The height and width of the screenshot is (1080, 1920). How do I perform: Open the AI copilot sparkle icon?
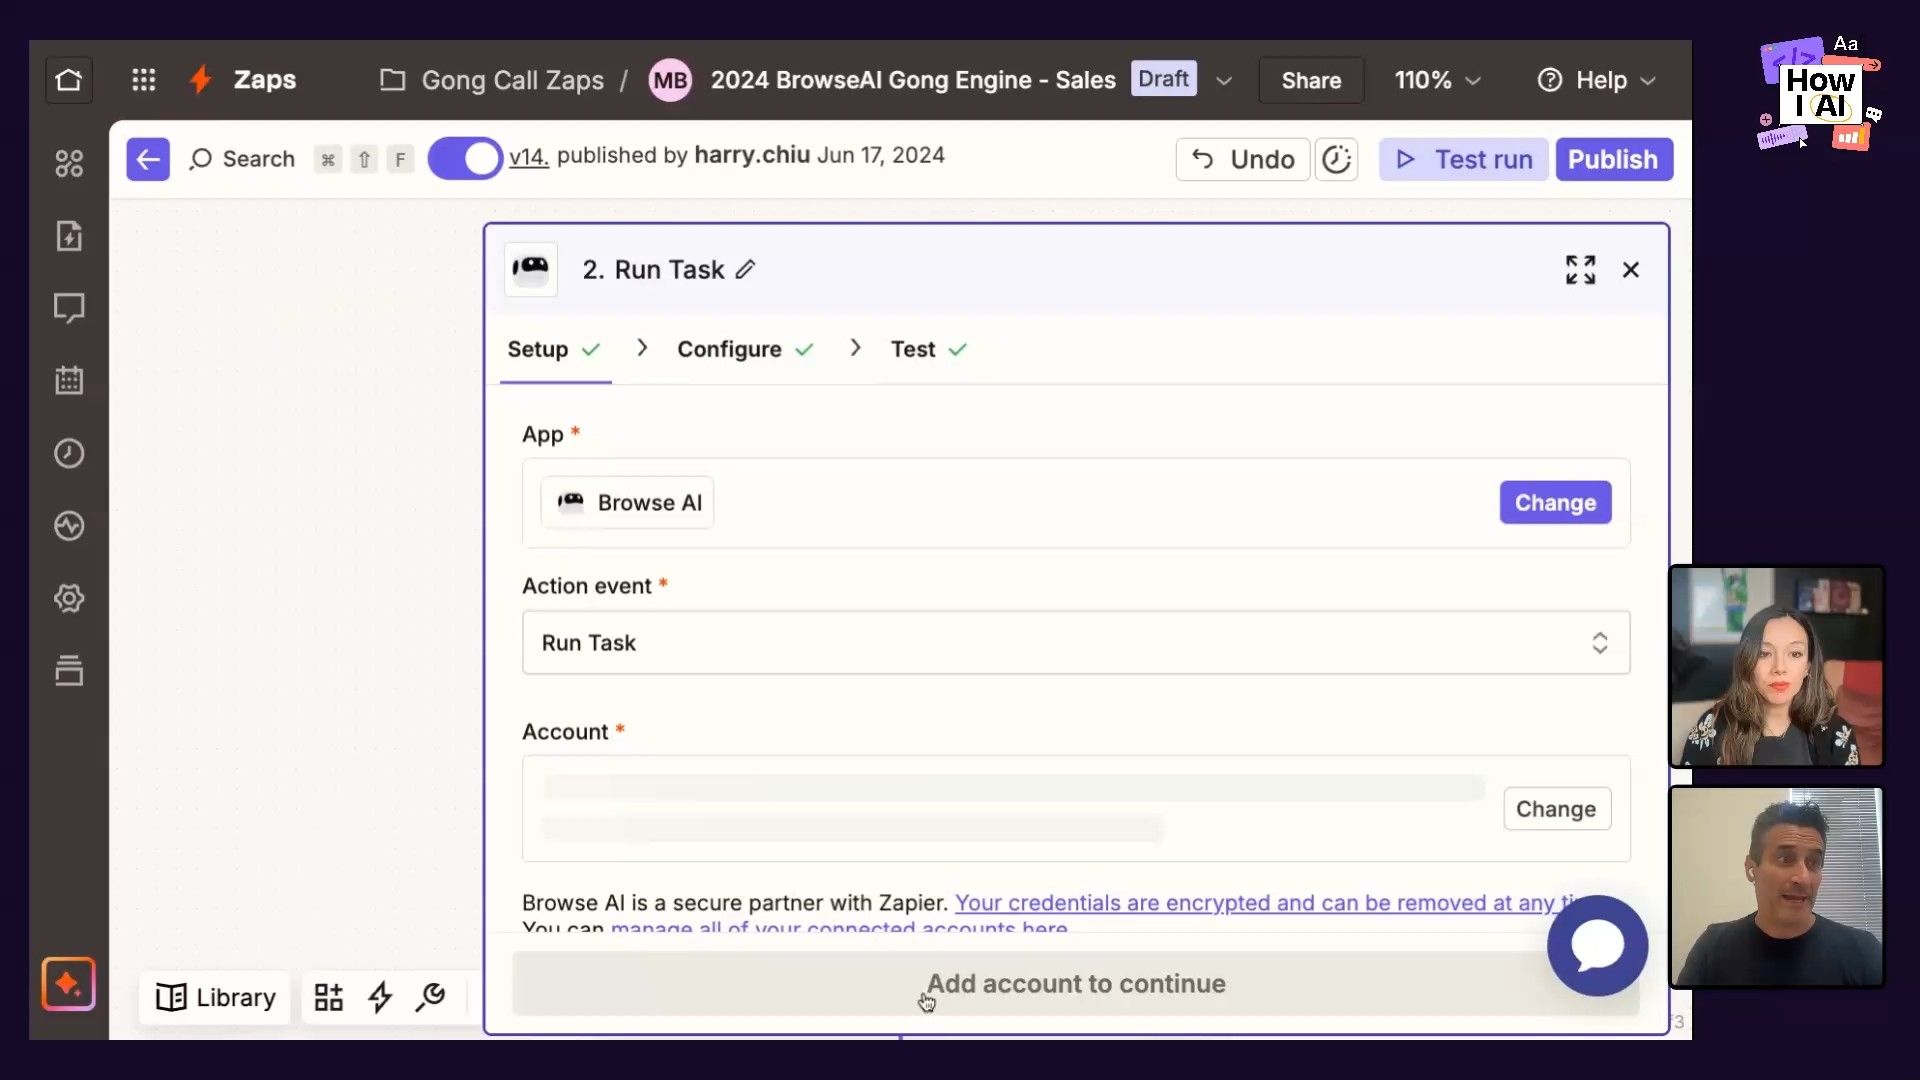69,984
